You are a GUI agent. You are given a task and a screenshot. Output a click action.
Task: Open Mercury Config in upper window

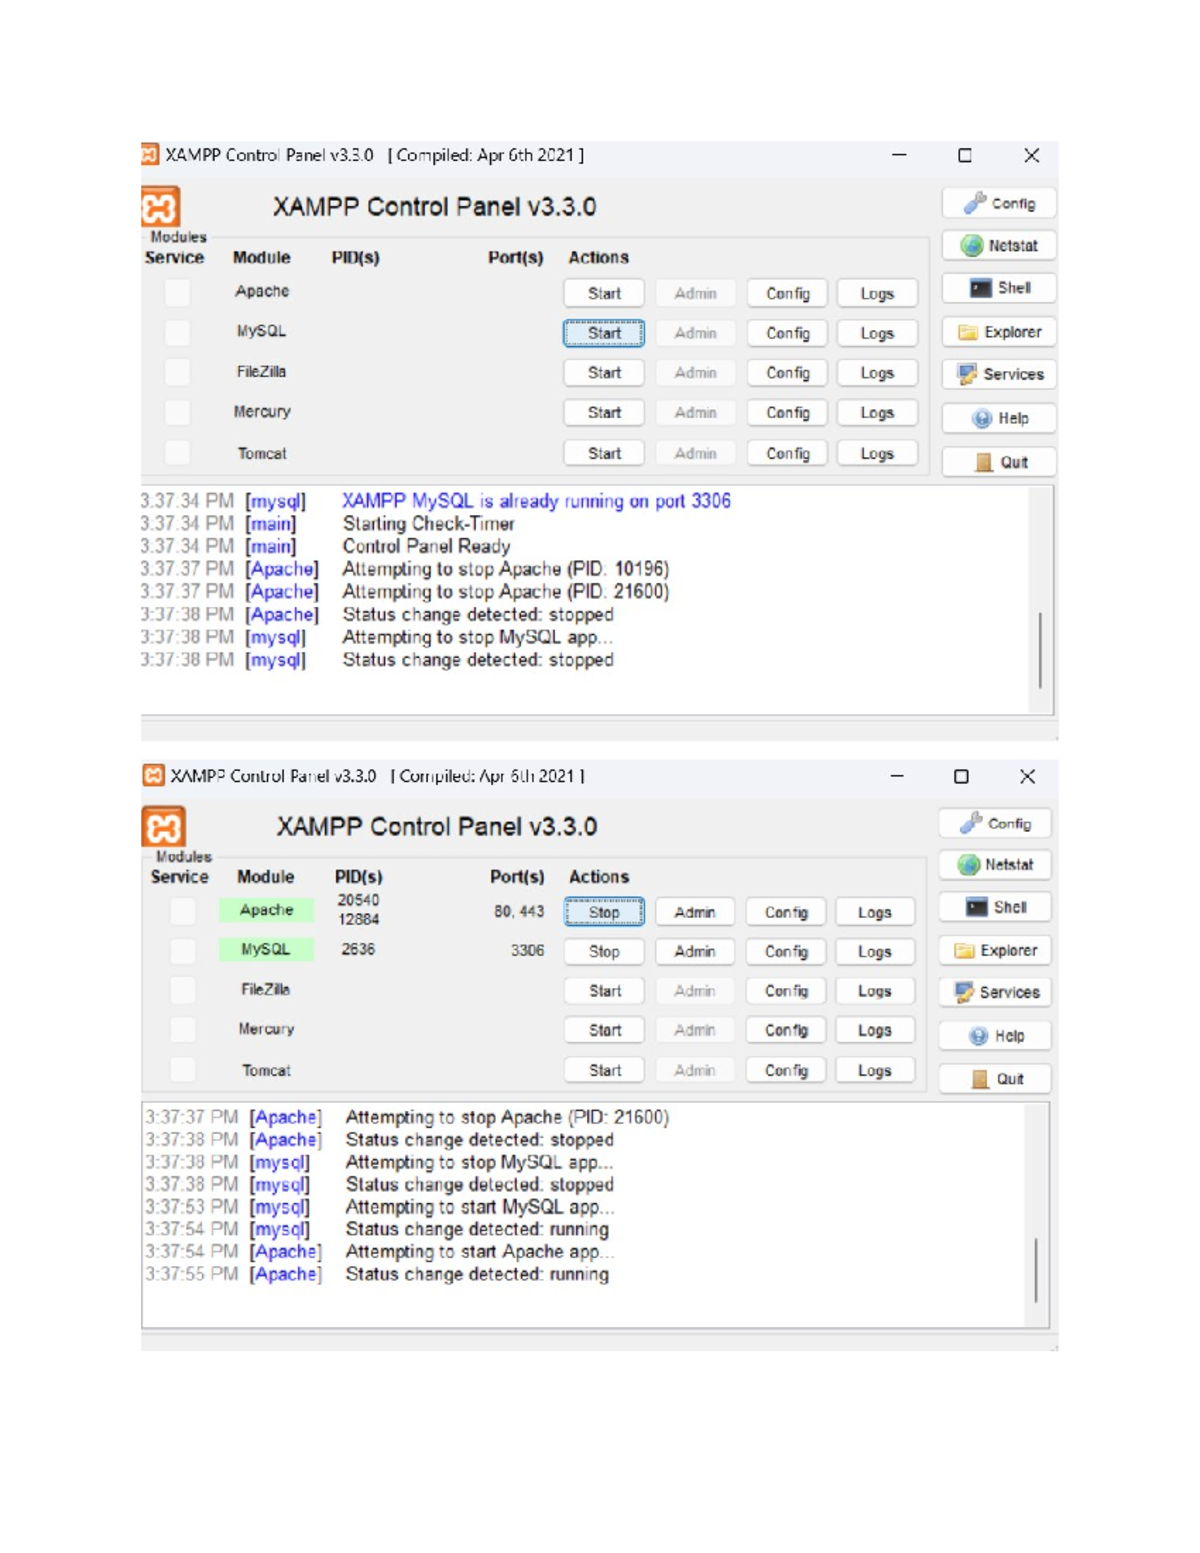pos(788,413)
